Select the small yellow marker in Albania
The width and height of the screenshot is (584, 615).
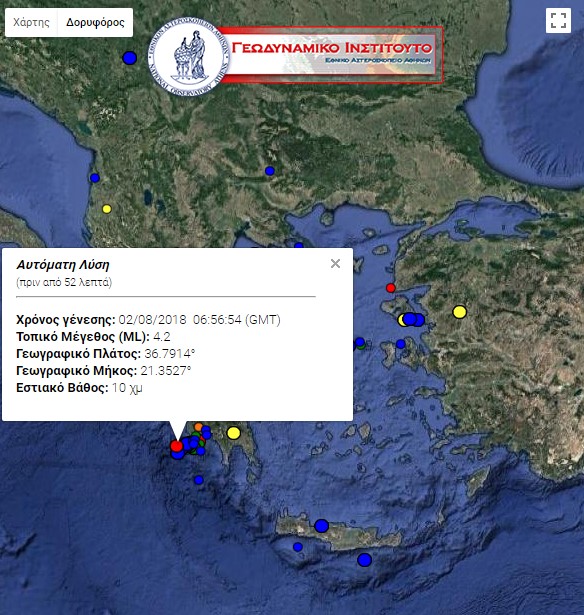coord(107,209)
